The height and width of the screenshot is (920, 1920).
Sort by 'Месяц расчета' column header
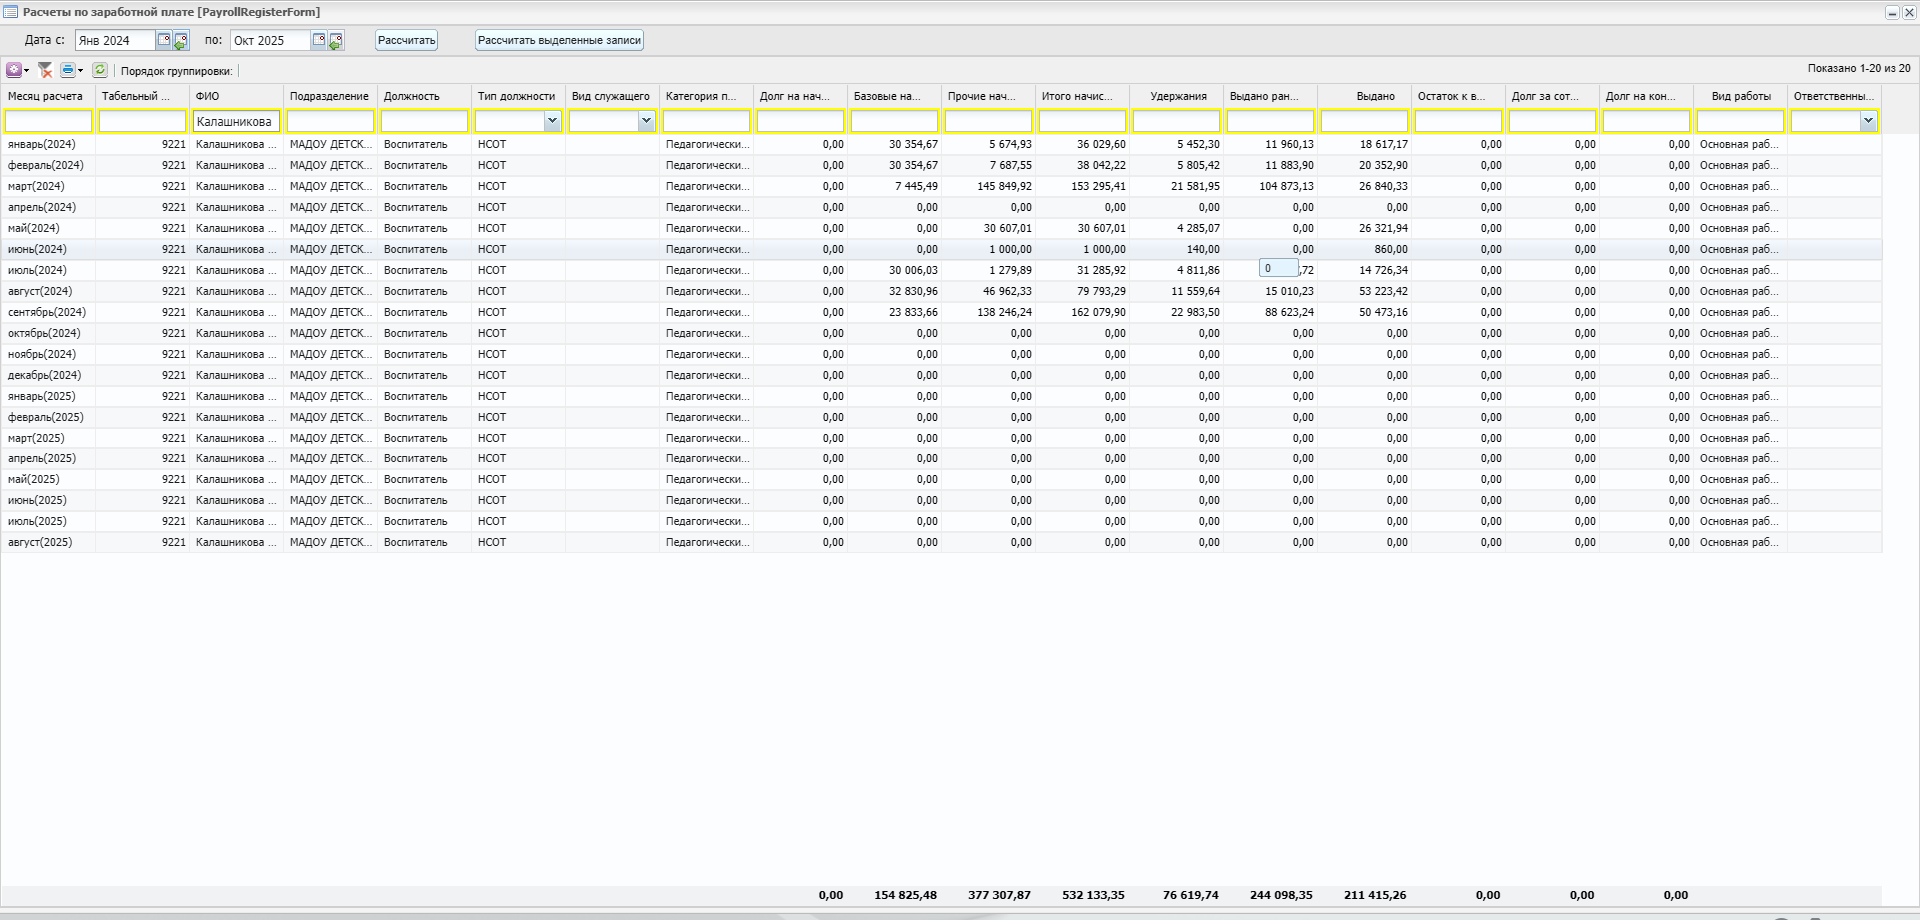click(x=46, y=96)
